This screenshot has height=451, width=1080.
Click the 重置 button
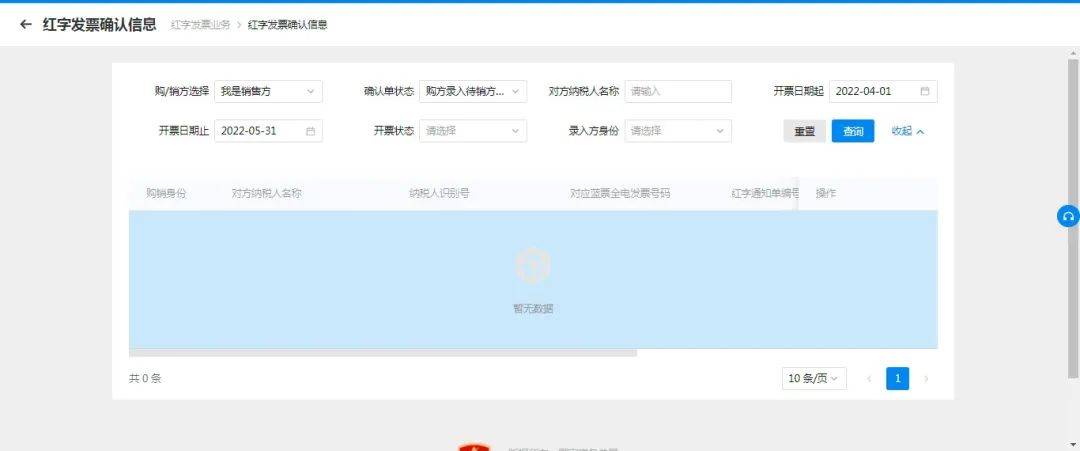804,131
